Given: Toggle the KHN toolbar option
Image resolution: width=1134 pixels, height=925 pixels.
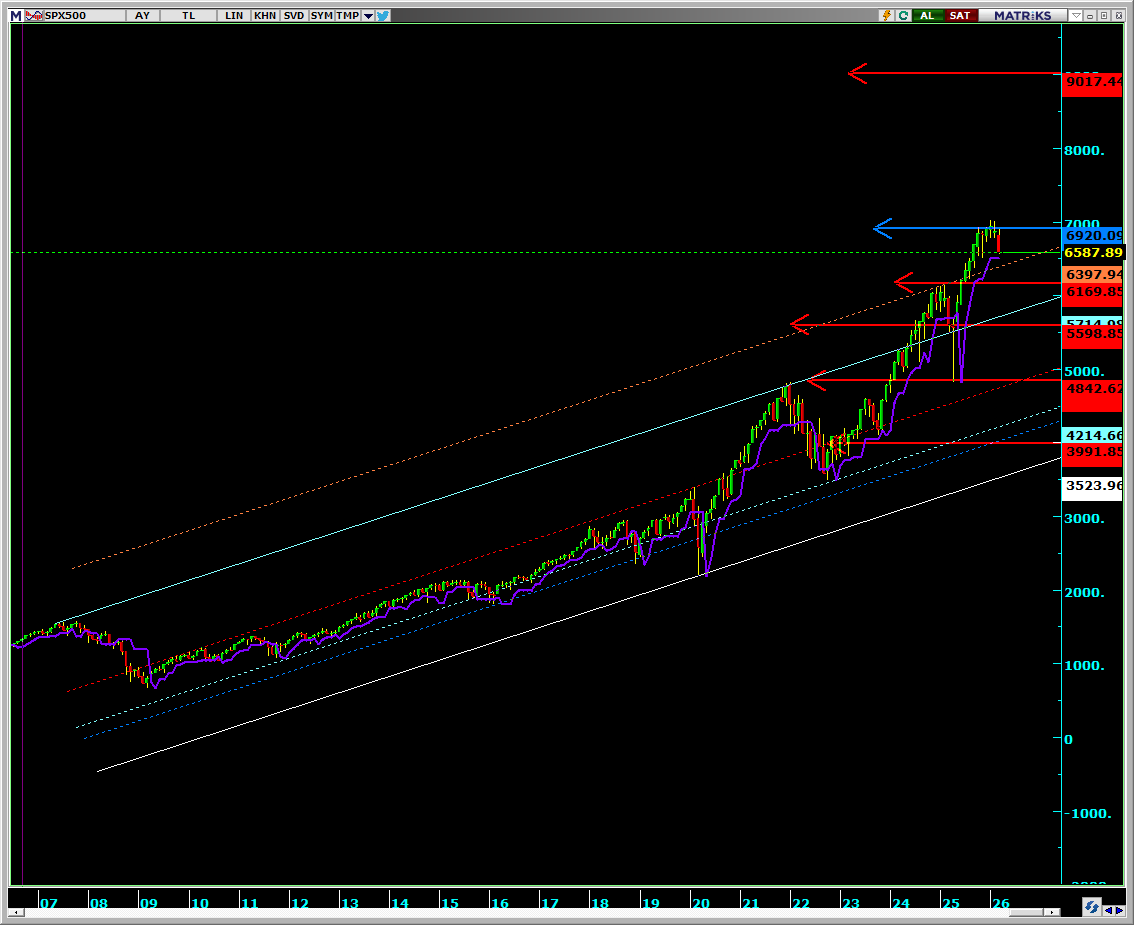Looking at the screenshot, I should 265,15.
